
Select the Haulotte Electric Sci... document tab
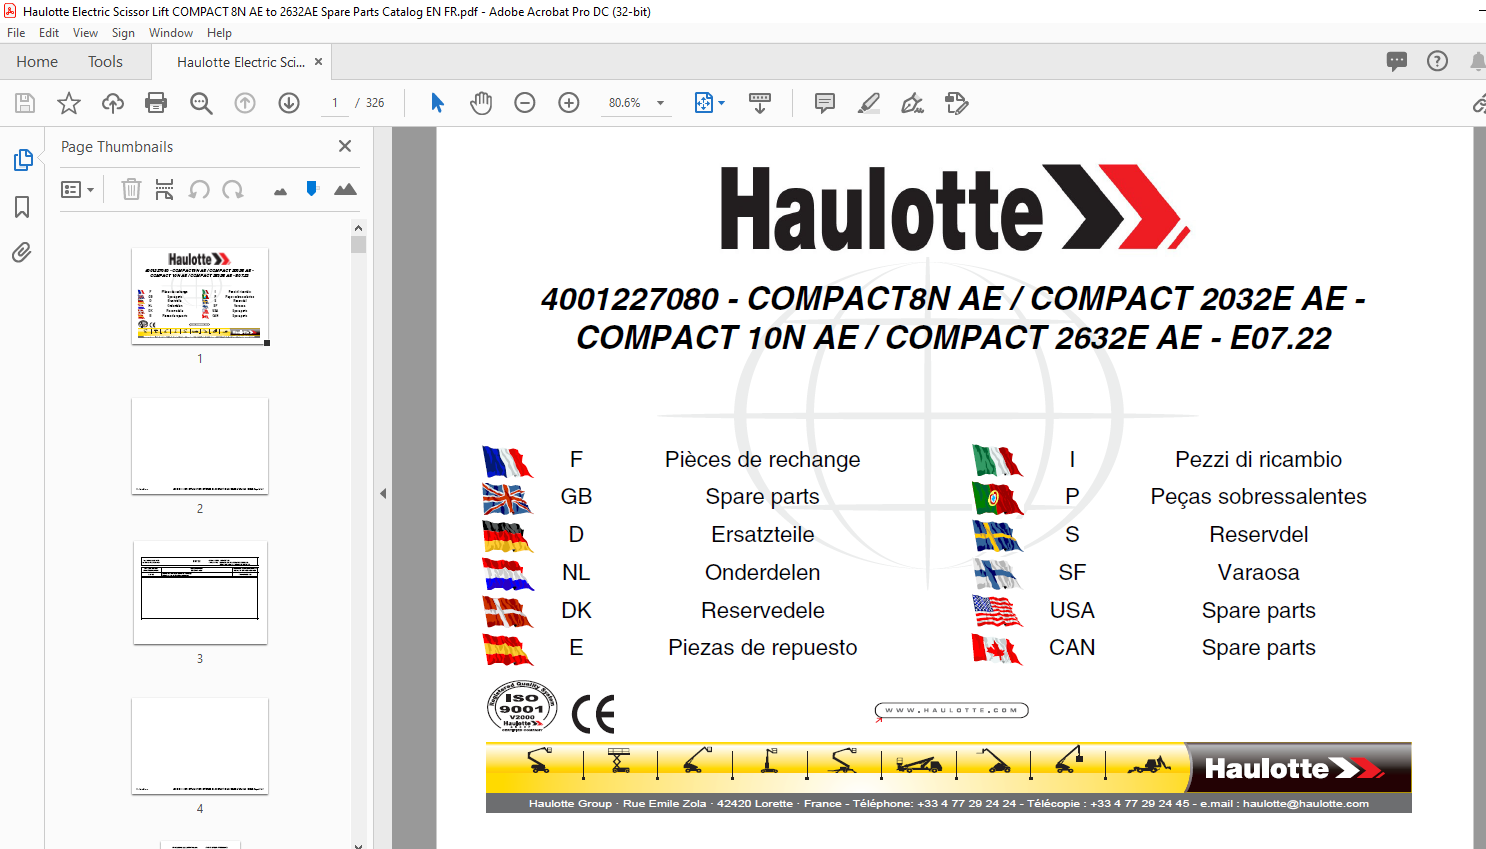click(x=241, y=62)
